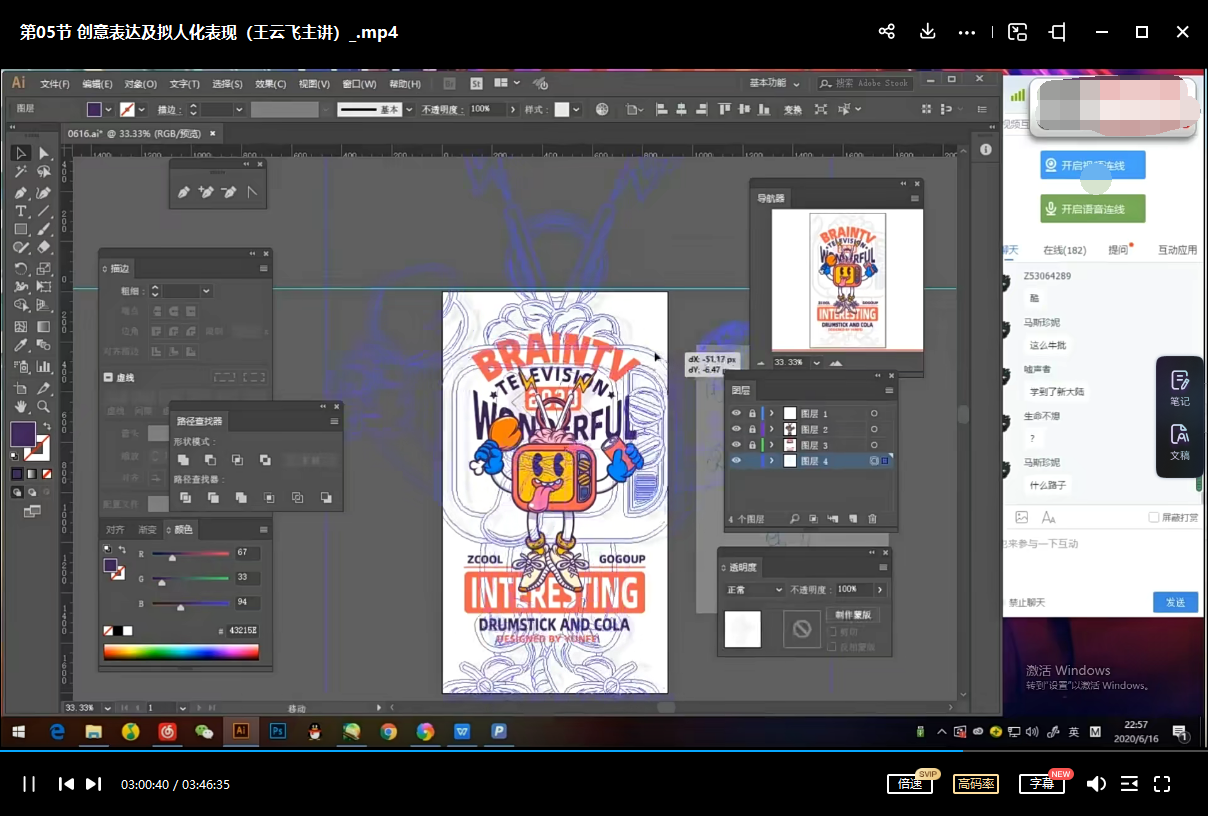Click 制作蒙版 make mask button

click(x=853, y=615)
